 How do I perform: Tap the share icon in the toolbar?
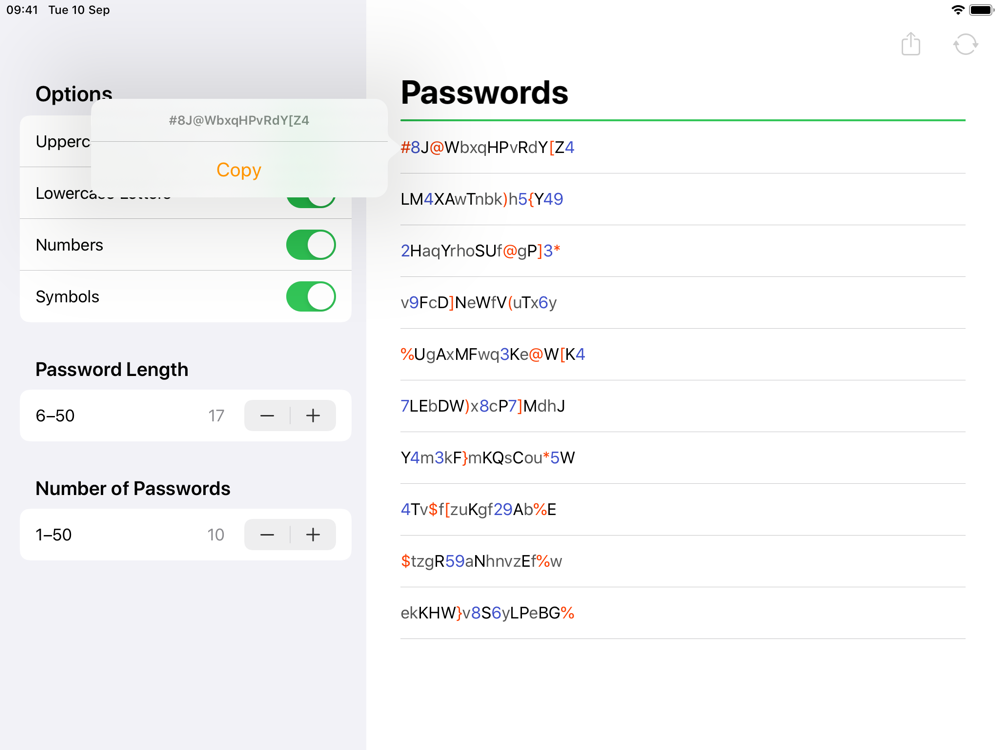coord(910,44)
